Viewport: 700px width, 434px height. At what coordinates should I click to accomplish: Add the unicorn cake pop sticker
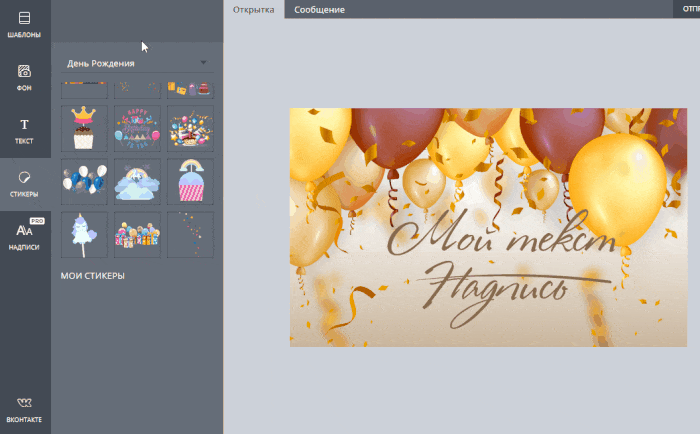[84, 234]
